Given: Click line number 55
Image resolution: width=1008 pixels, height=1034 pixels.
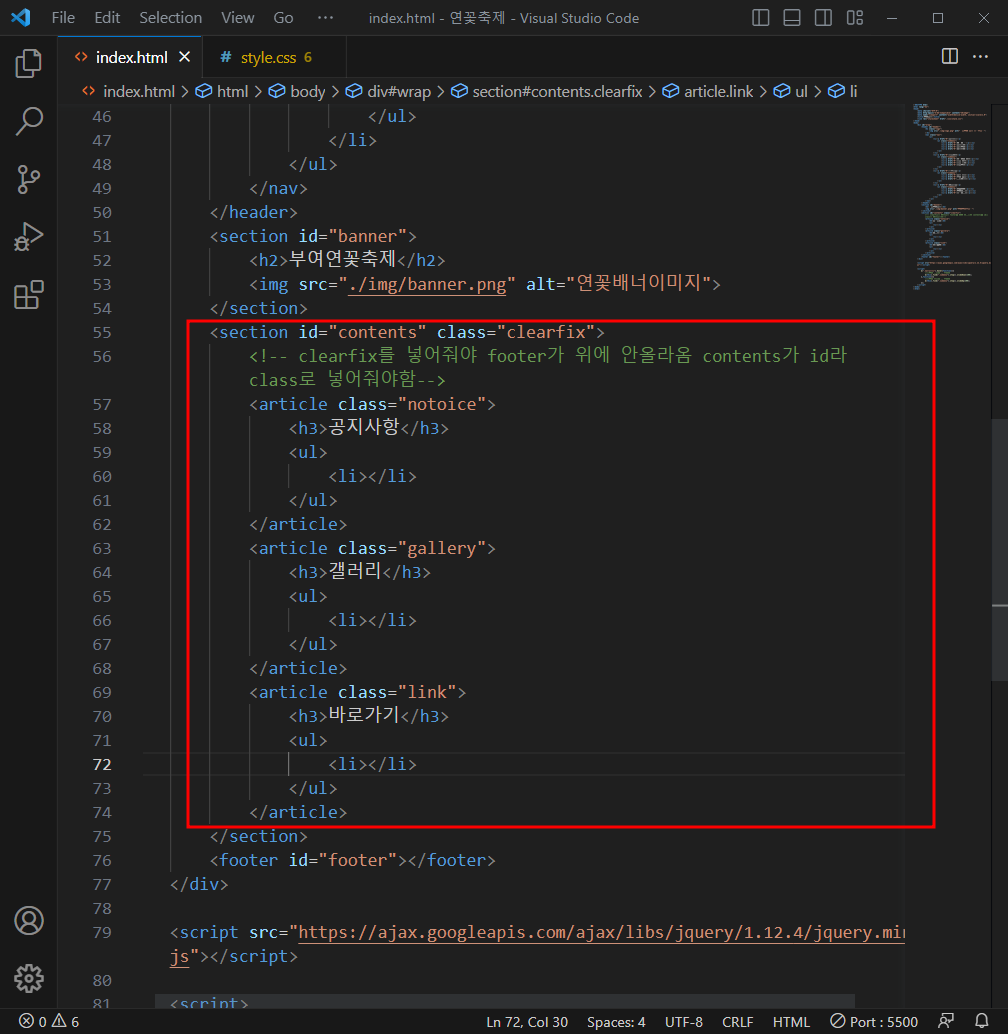Looking at the screenshot, I should tap(102, 332).
